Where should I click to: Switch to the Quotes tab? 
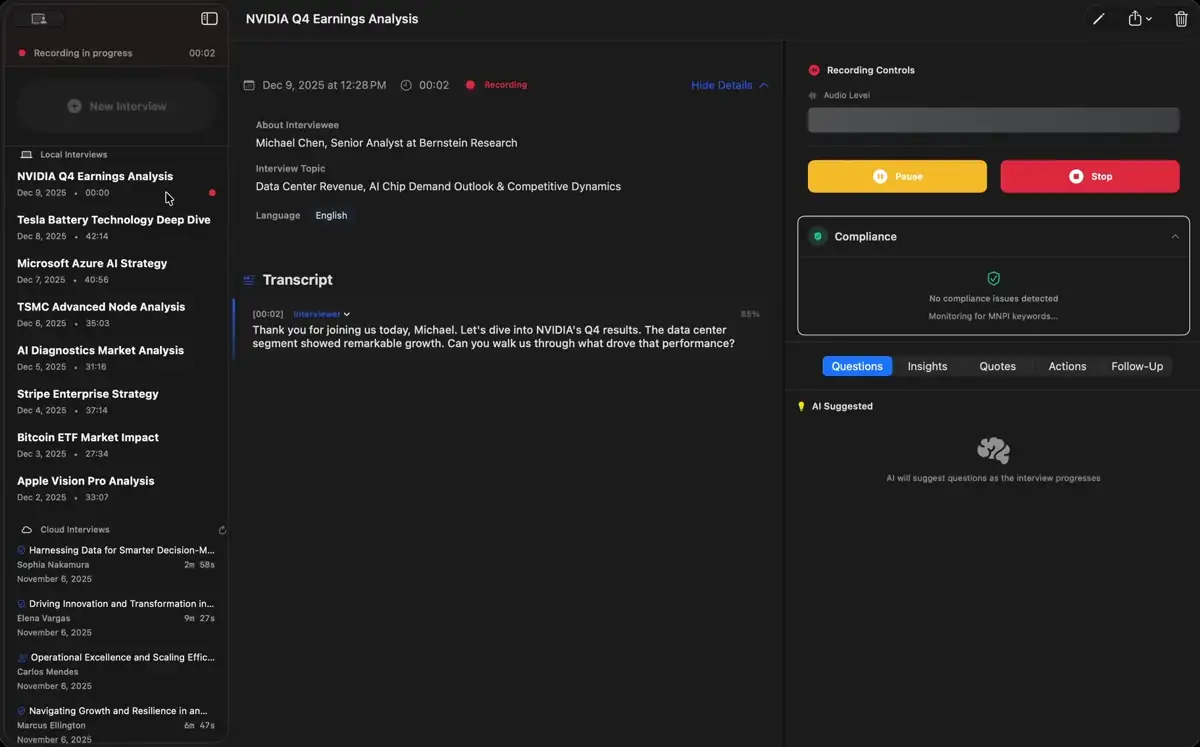[997, 367]
